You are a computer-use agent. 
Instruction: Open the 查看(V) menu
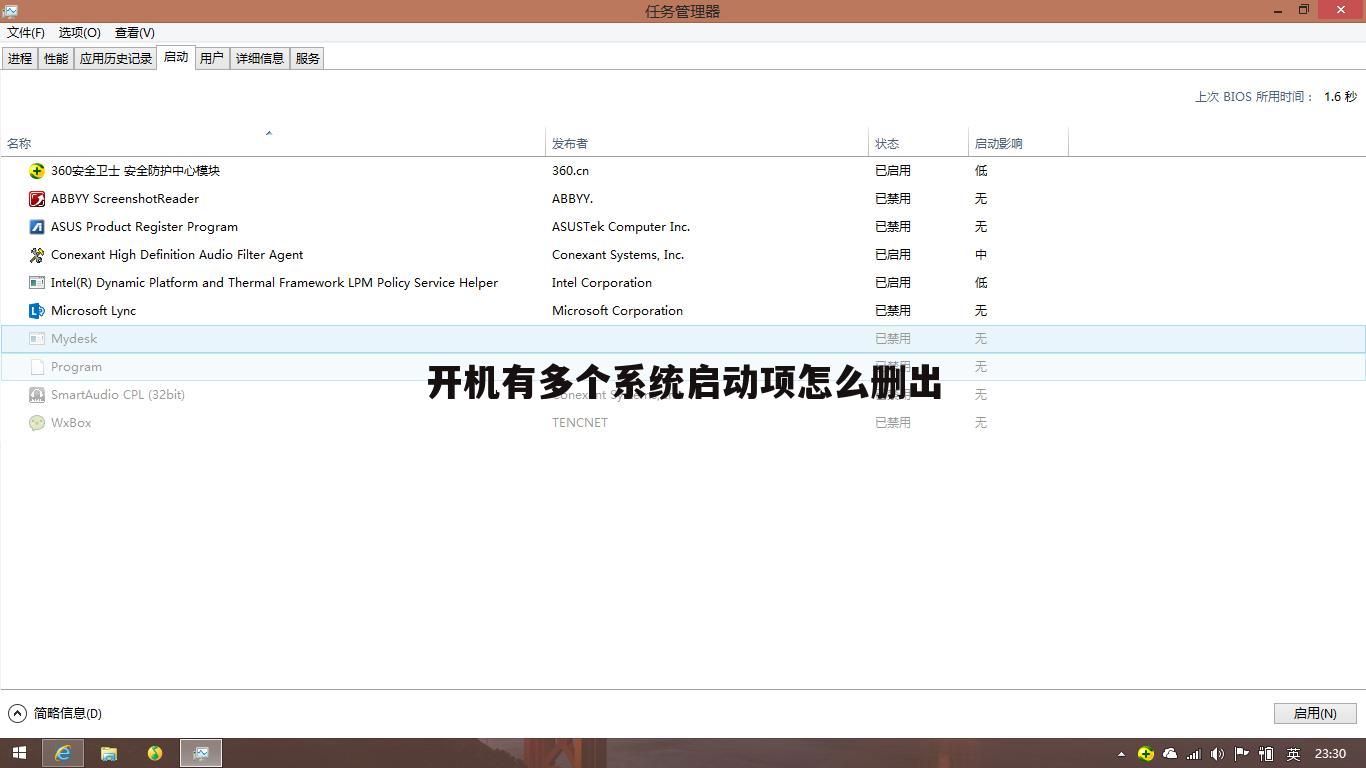pos(135,33)
